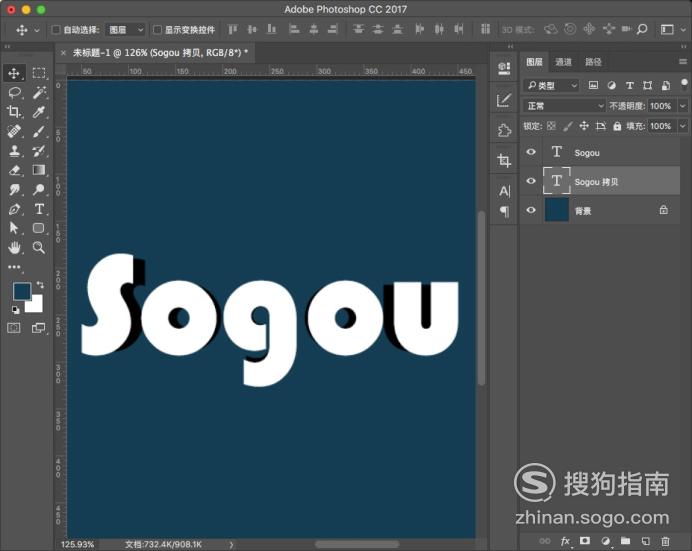Select the Eraser tool
The image size is (692, 551).
(x=14, y=170)
